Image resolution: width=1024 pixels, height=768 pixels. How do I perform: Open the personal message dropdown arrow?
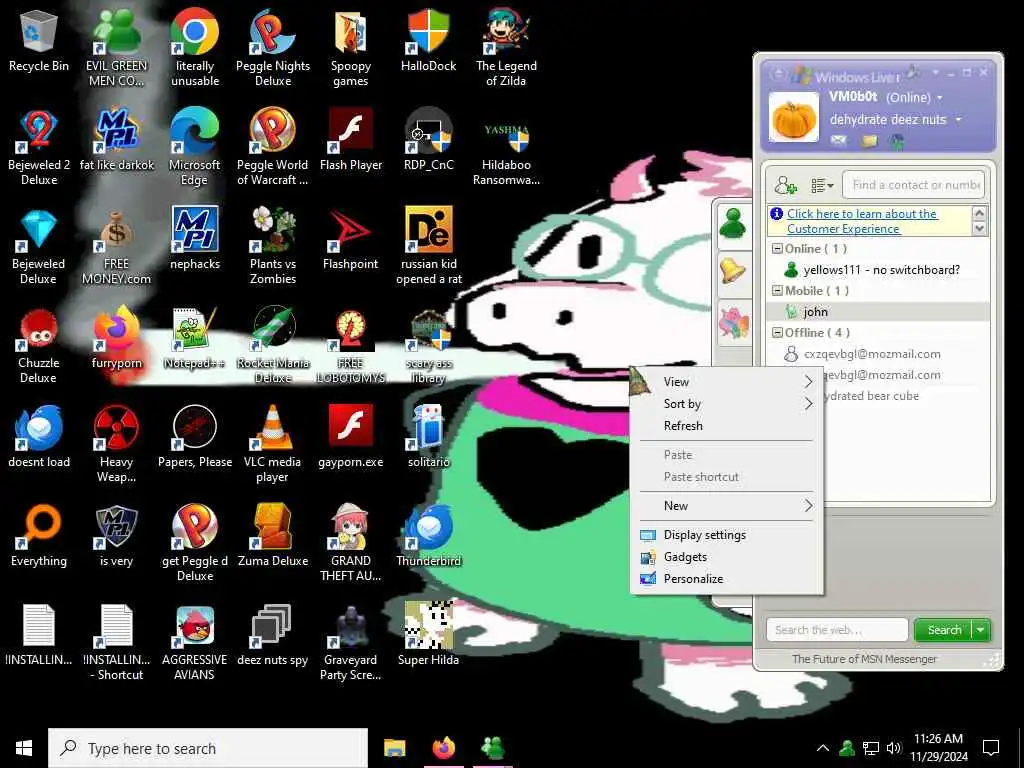point(959,120)
